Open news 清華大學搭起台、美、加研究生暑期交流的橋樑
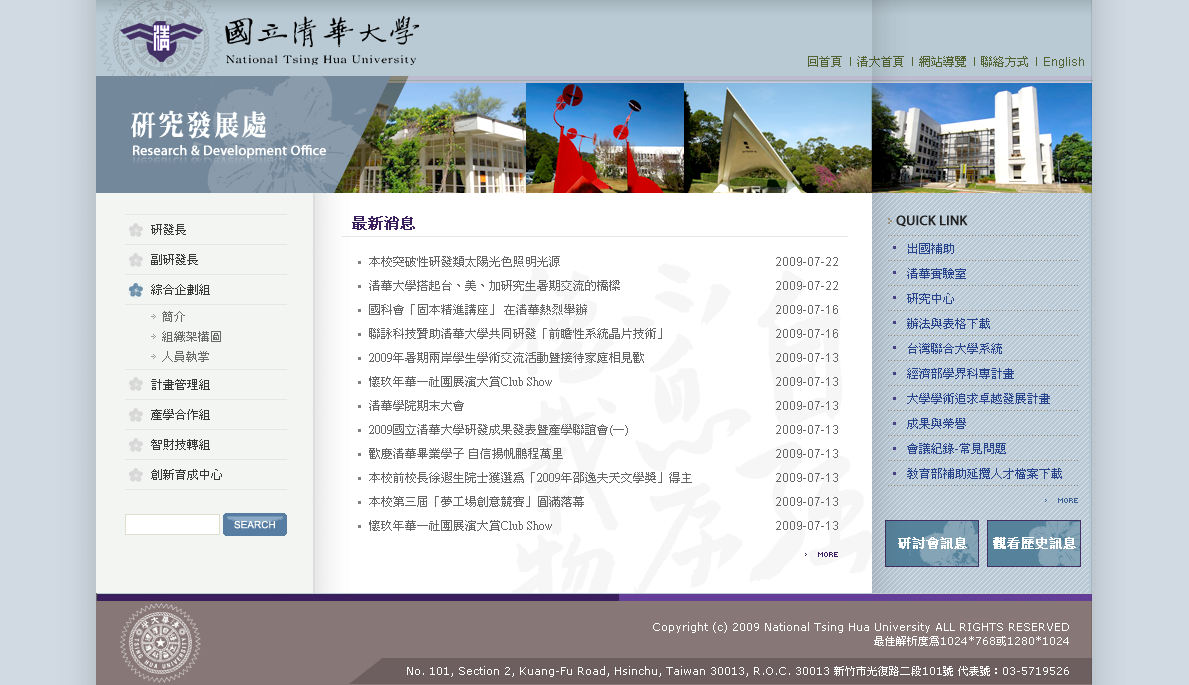 pyautogui.click(x=494, y=286)
